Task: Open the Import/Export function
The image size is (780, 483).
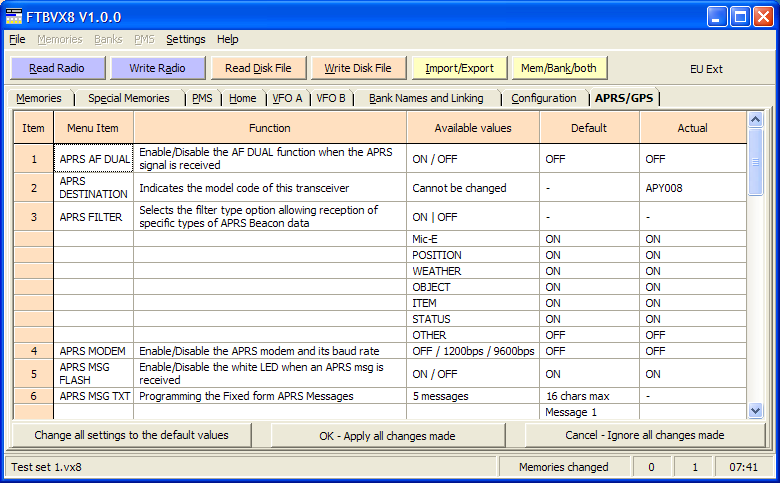Action: coord(459,68)
